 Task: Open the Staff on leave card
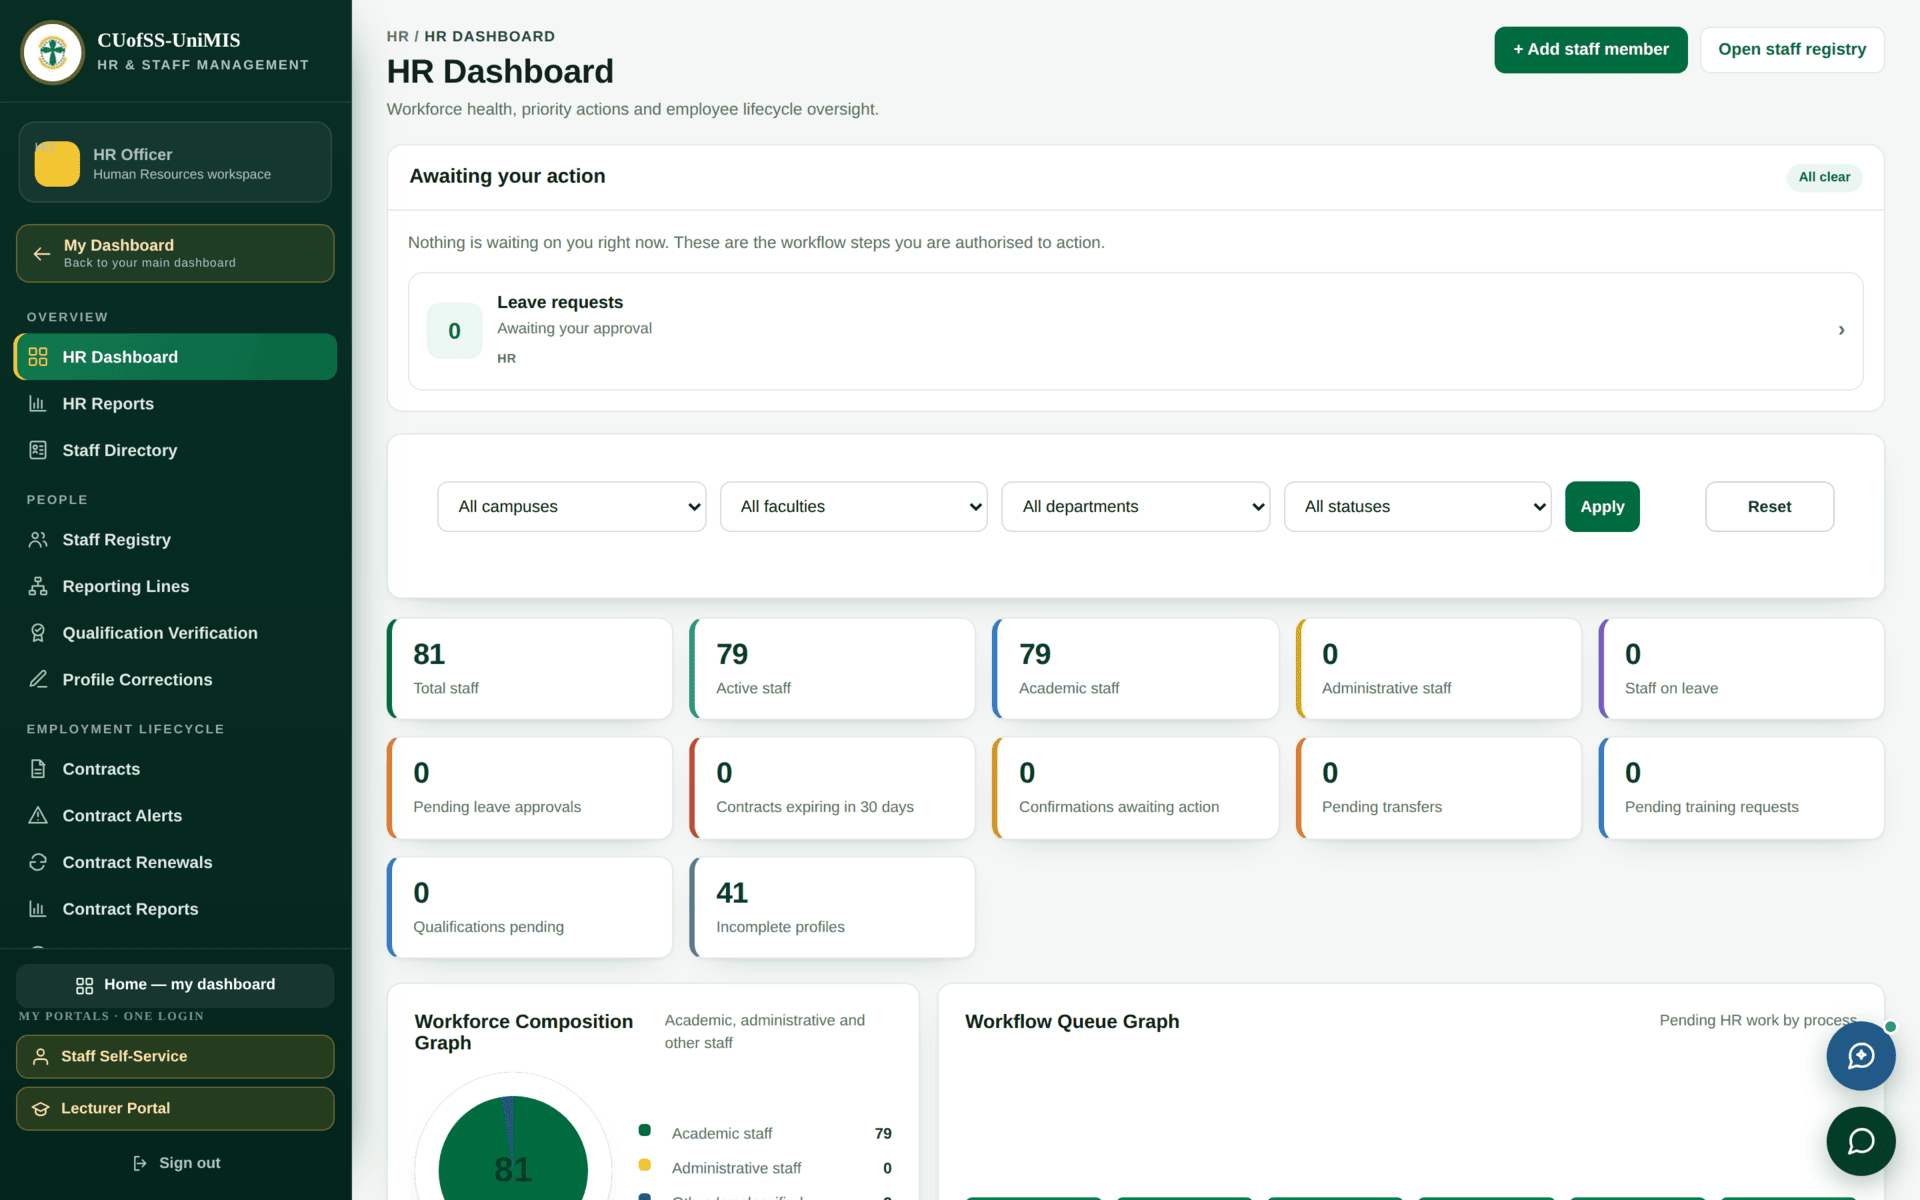point(1742,669)
